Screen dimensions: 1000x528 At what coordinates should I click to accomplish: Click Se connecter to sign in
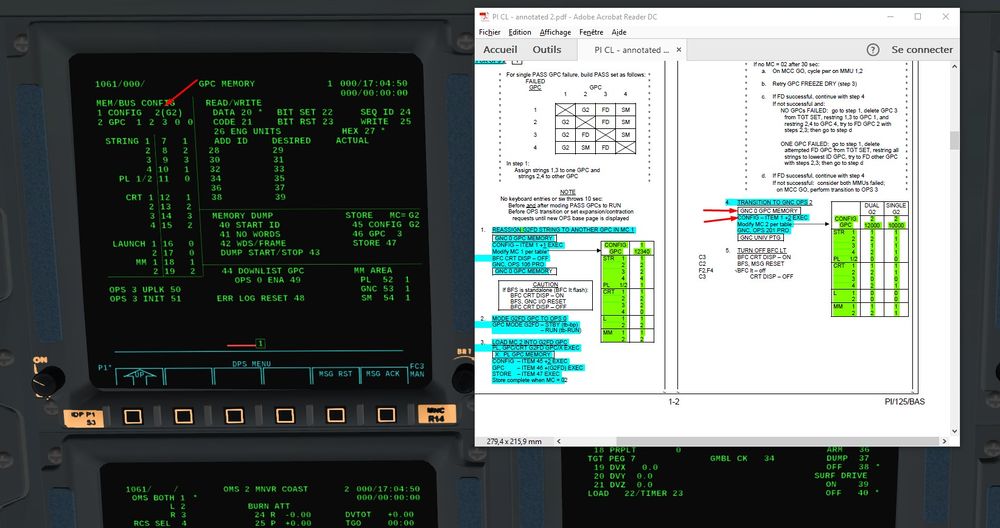(922, 50)
